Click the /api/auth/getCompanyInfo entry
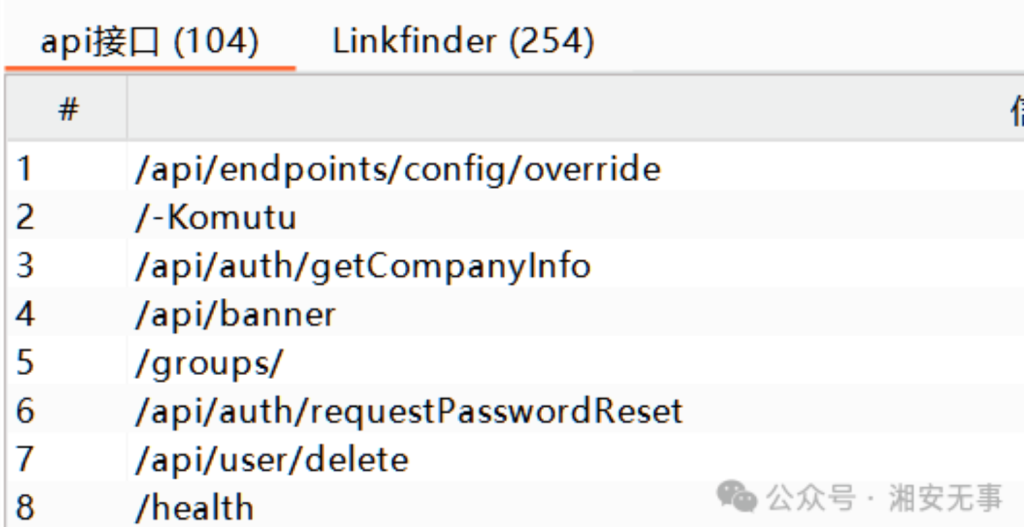The width and height of the screenshot is (1024, 527). 362,266
